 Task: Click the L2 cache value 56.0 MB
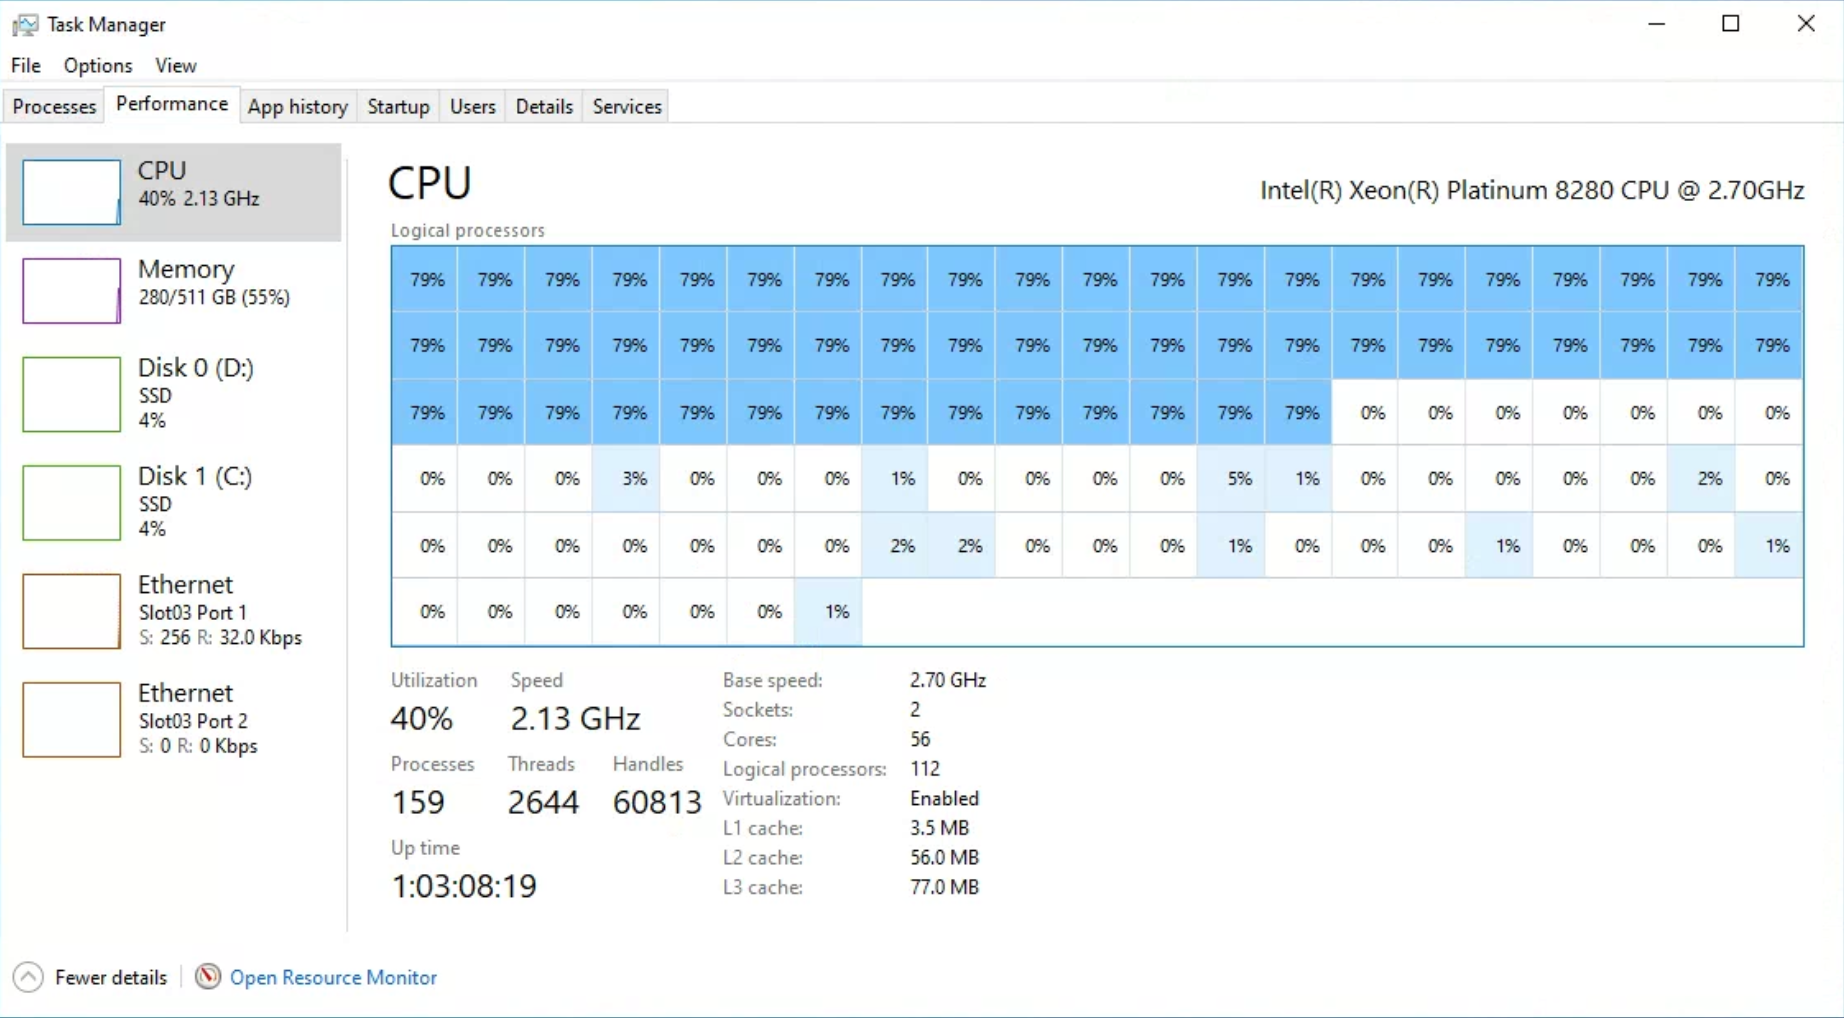(x=945, y=858)
